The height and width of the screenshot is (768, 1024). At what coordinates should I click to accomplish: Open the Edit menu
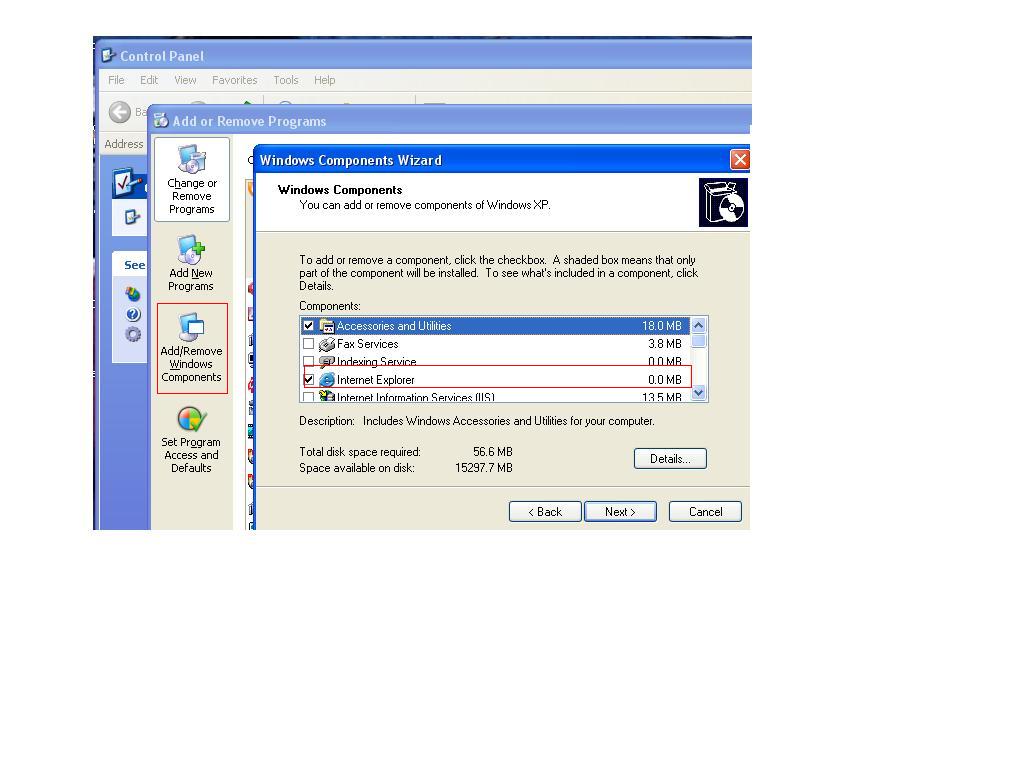click(149, 80)
